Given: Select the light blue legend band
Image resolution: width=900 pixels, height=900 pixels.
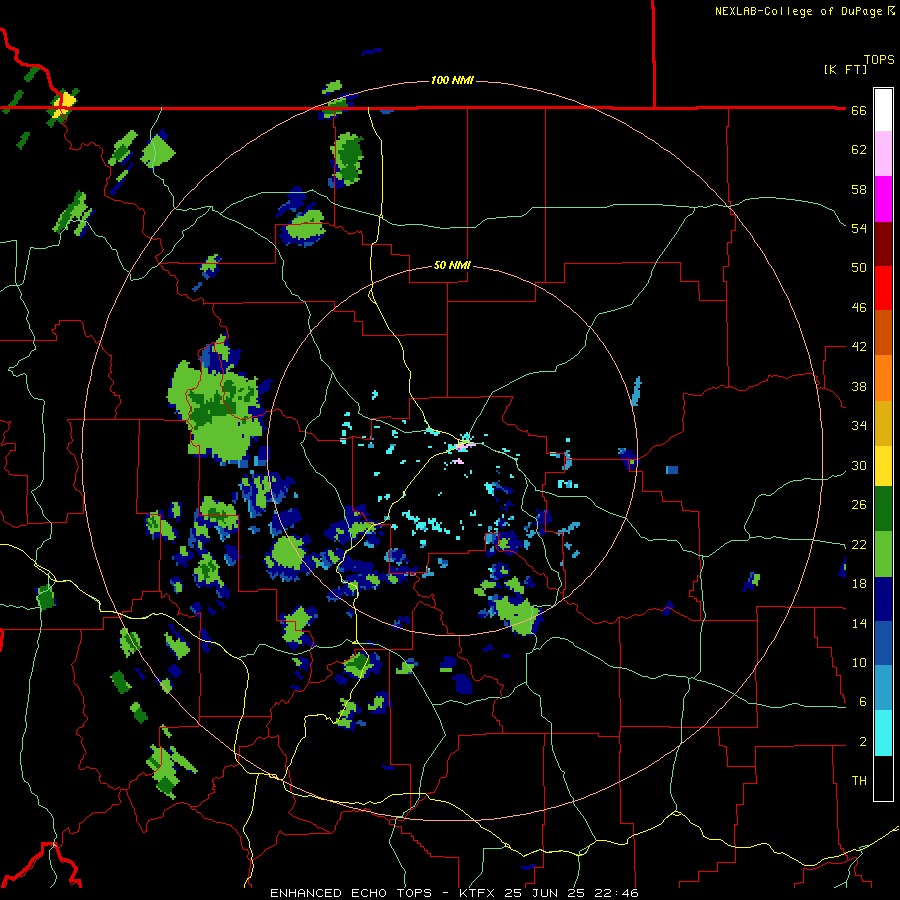Looking at the screenshot, I should (x=883, y=688).
